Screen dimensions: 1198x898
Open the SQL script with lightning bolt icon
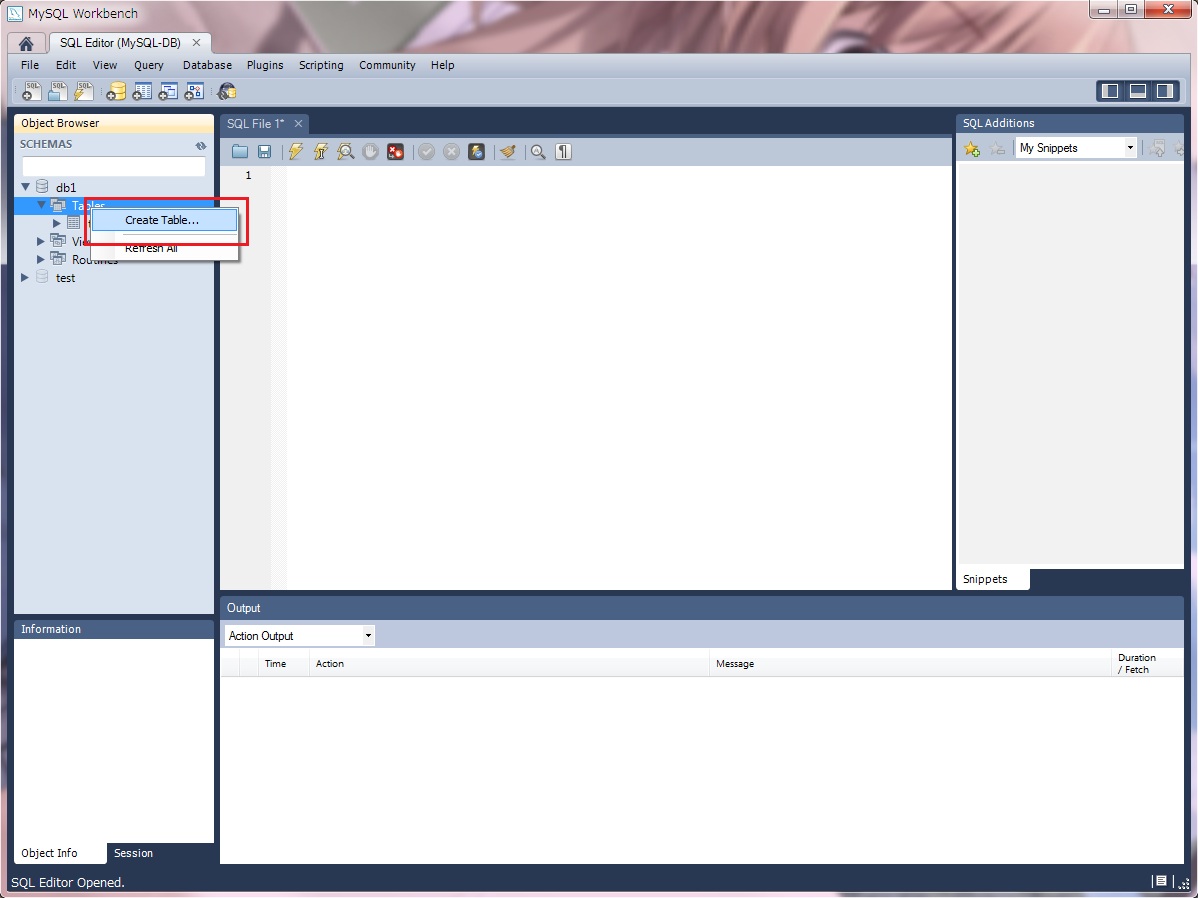click(83, 92)
